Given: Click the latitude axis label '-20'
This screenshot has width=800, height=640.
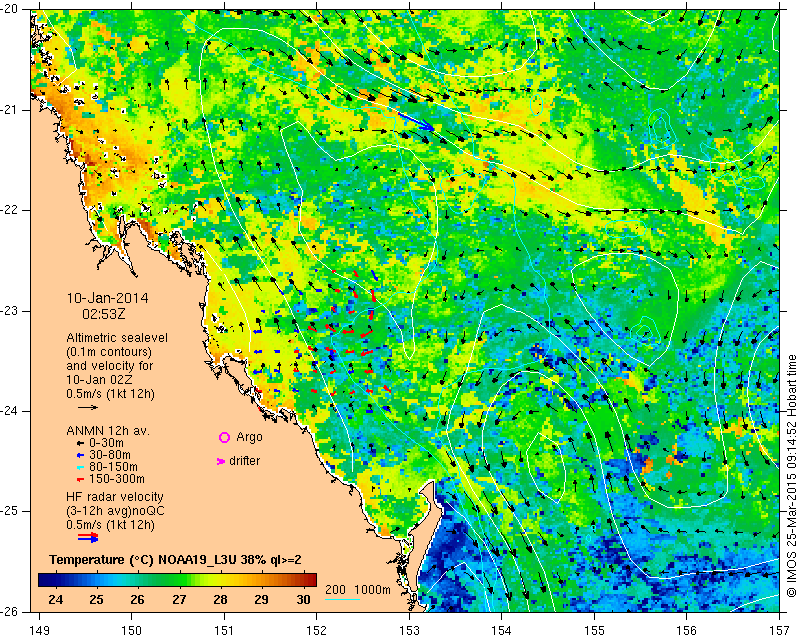Looking at the screenshot, I should pos(10,9).
